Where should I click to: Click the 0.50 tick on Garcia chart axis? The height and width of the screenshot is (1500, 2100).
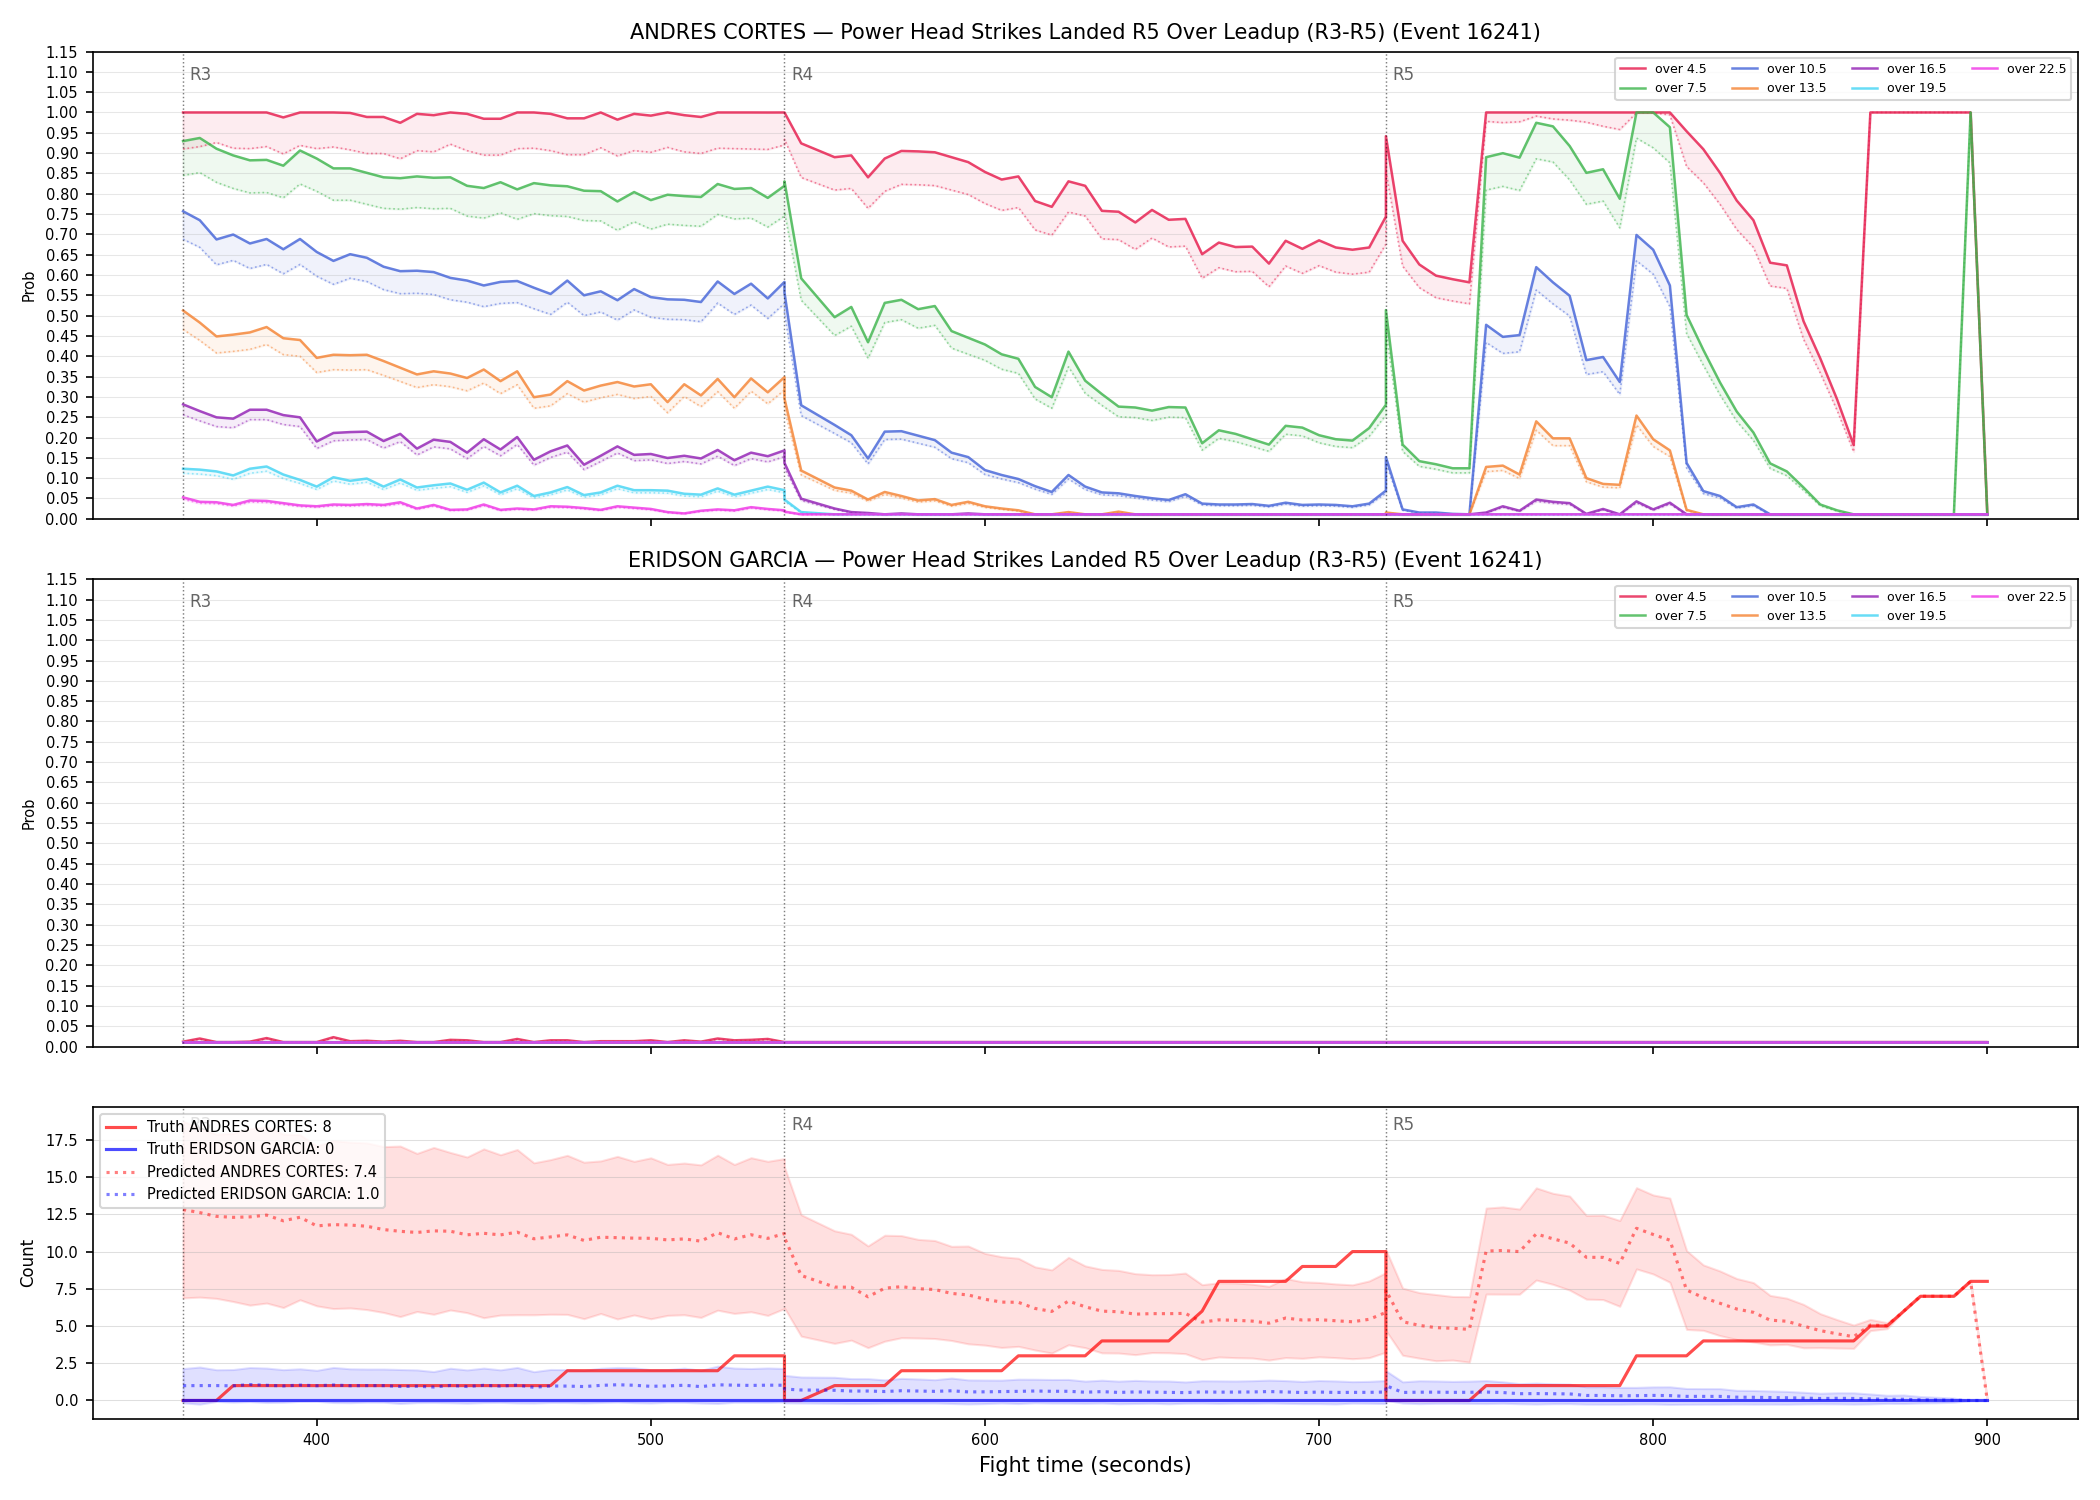click(62, 843)
